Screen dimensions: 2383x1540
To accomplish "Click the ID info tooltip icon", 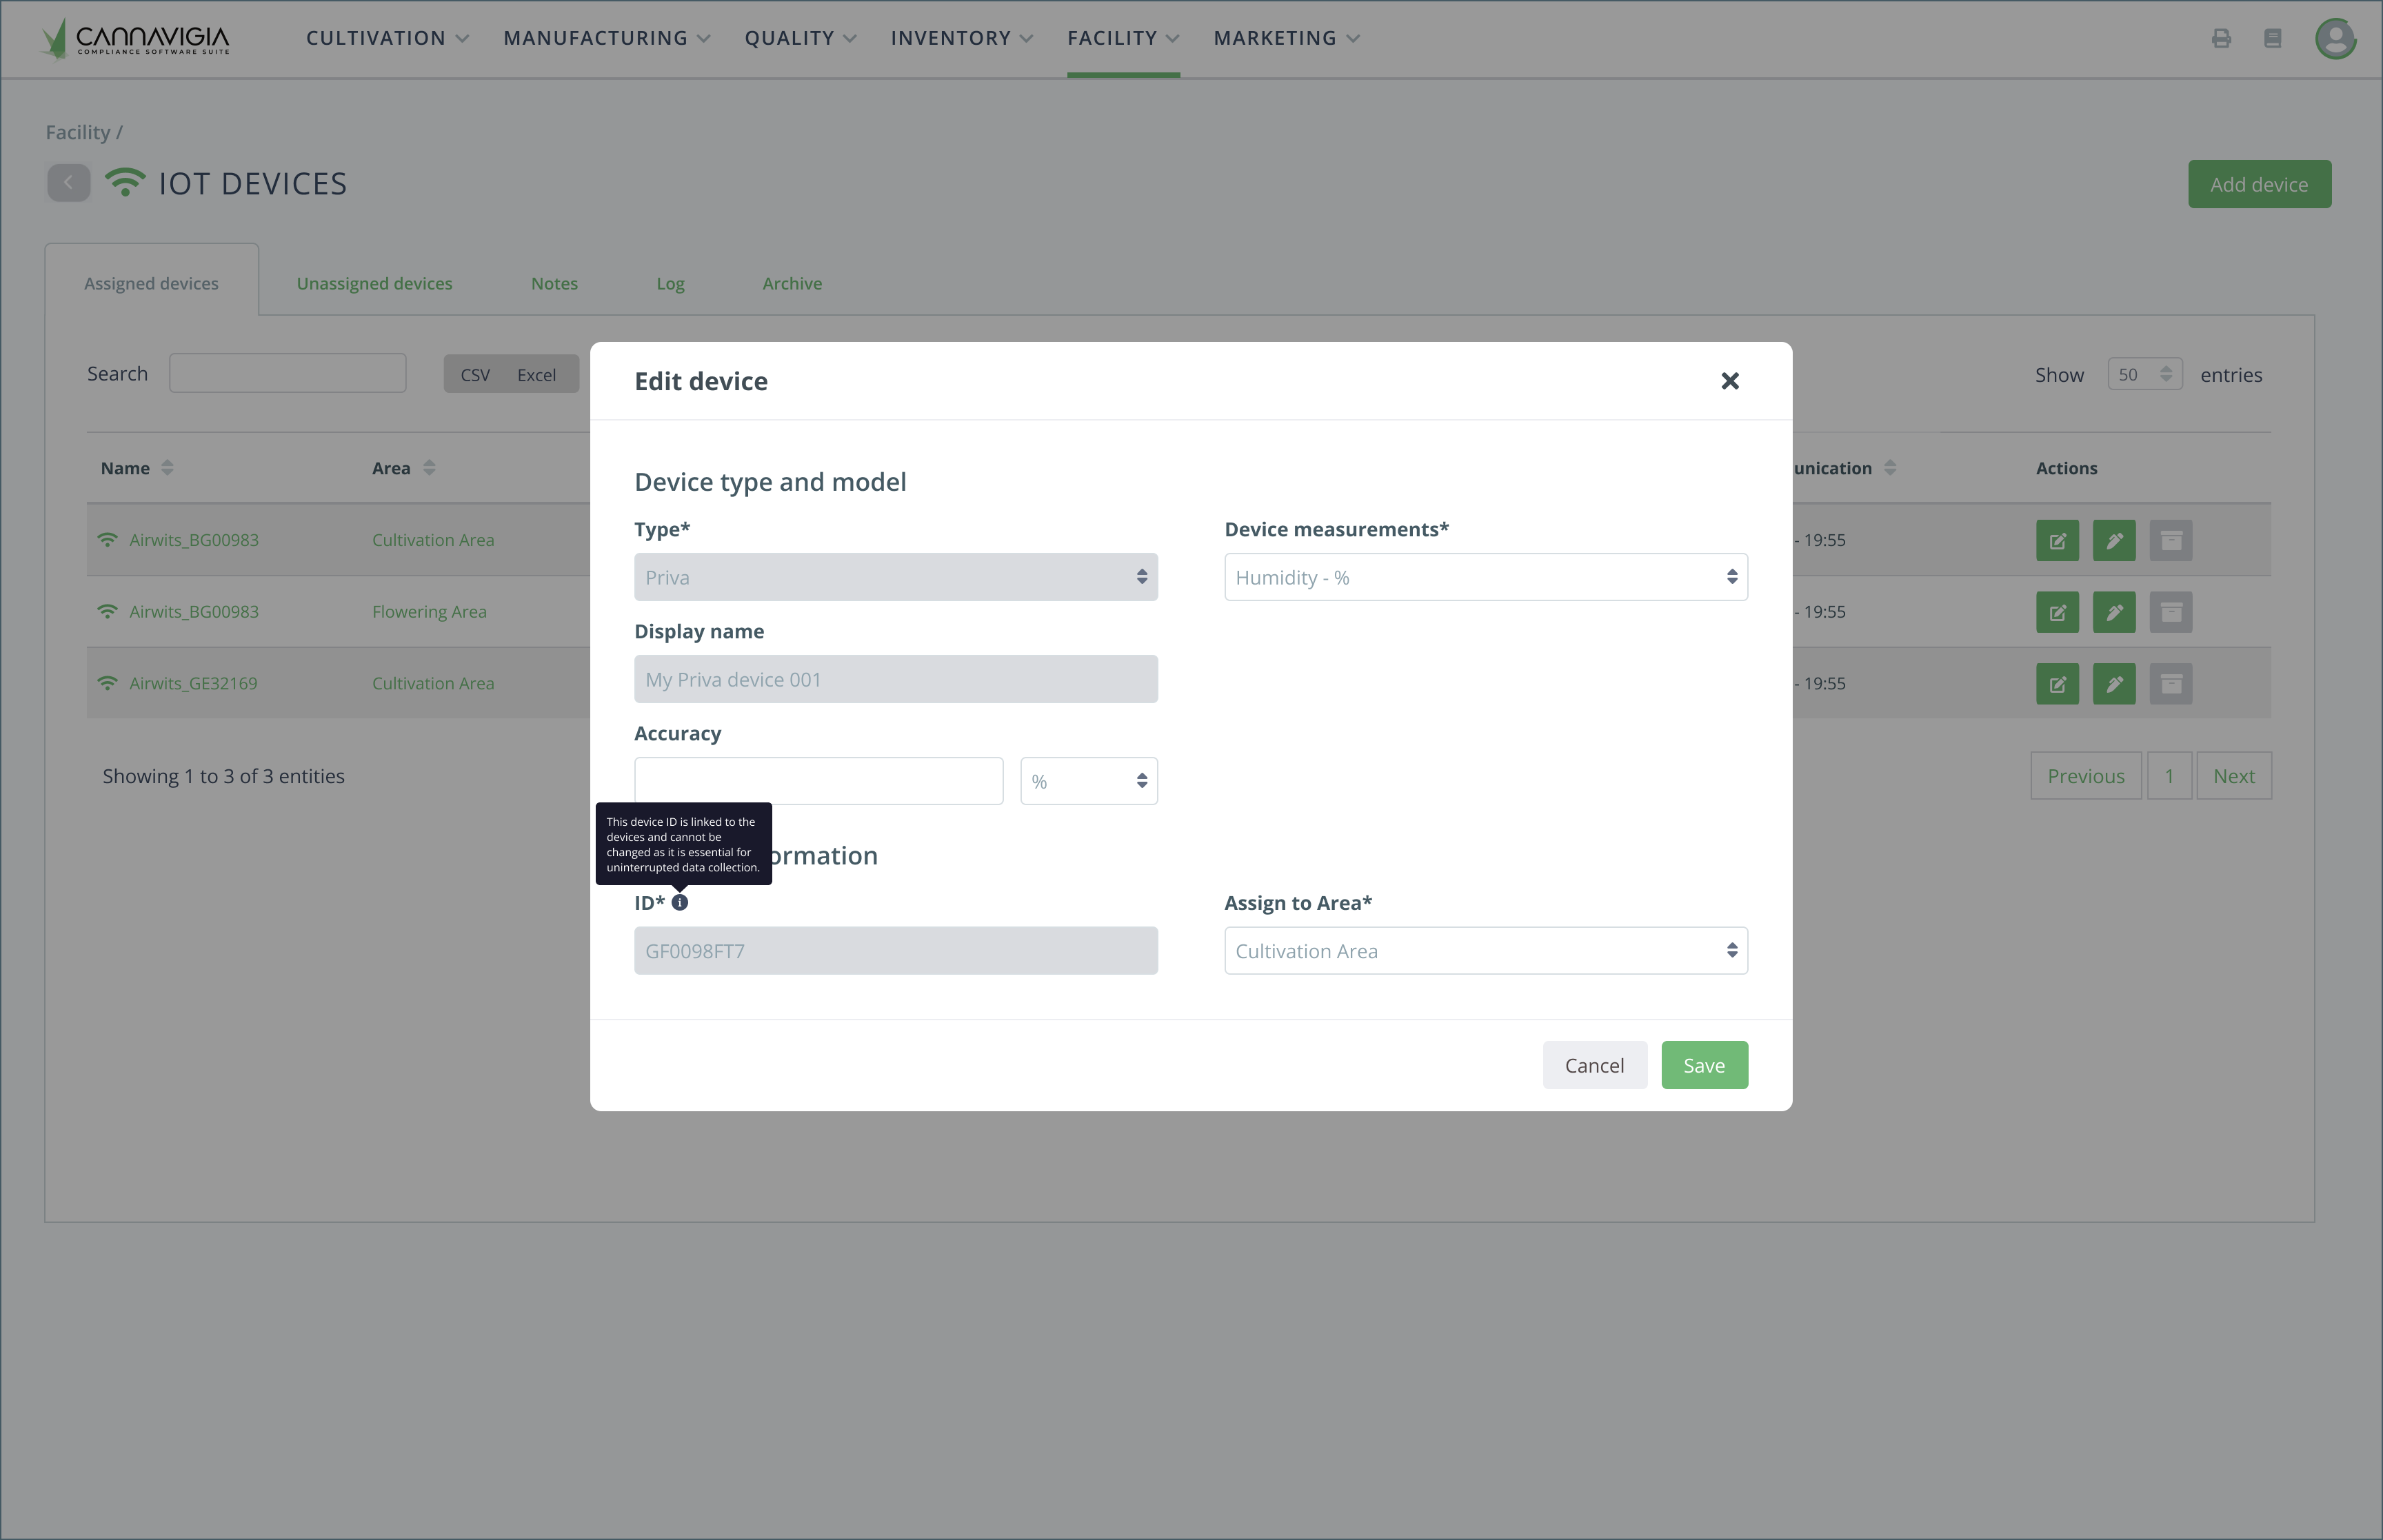I will [680, 902].
